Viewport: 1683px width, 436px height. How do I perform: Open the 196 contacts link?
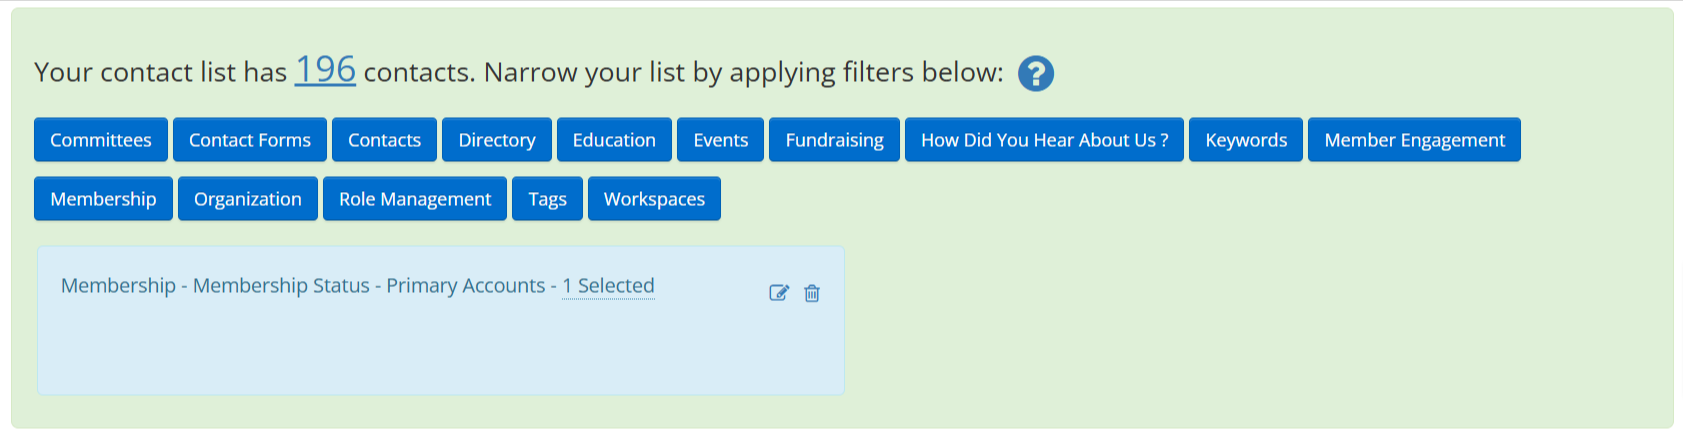click(x=325, y=69)
